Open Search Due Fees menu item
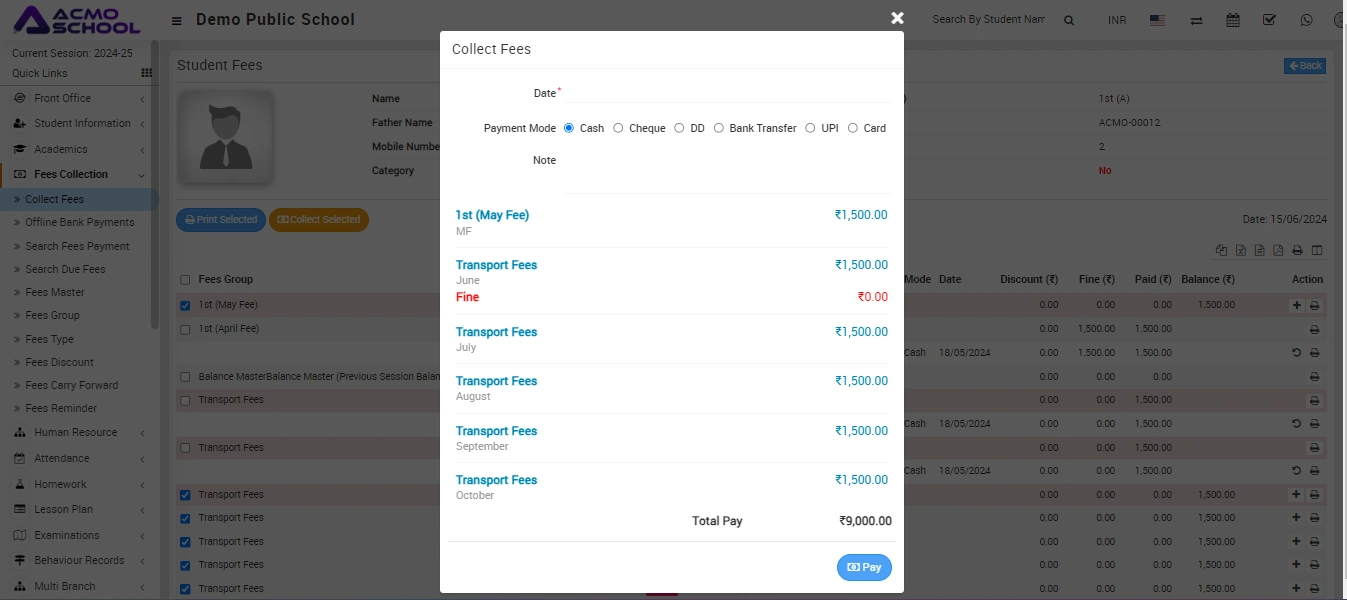 click(x=65, y=269)
